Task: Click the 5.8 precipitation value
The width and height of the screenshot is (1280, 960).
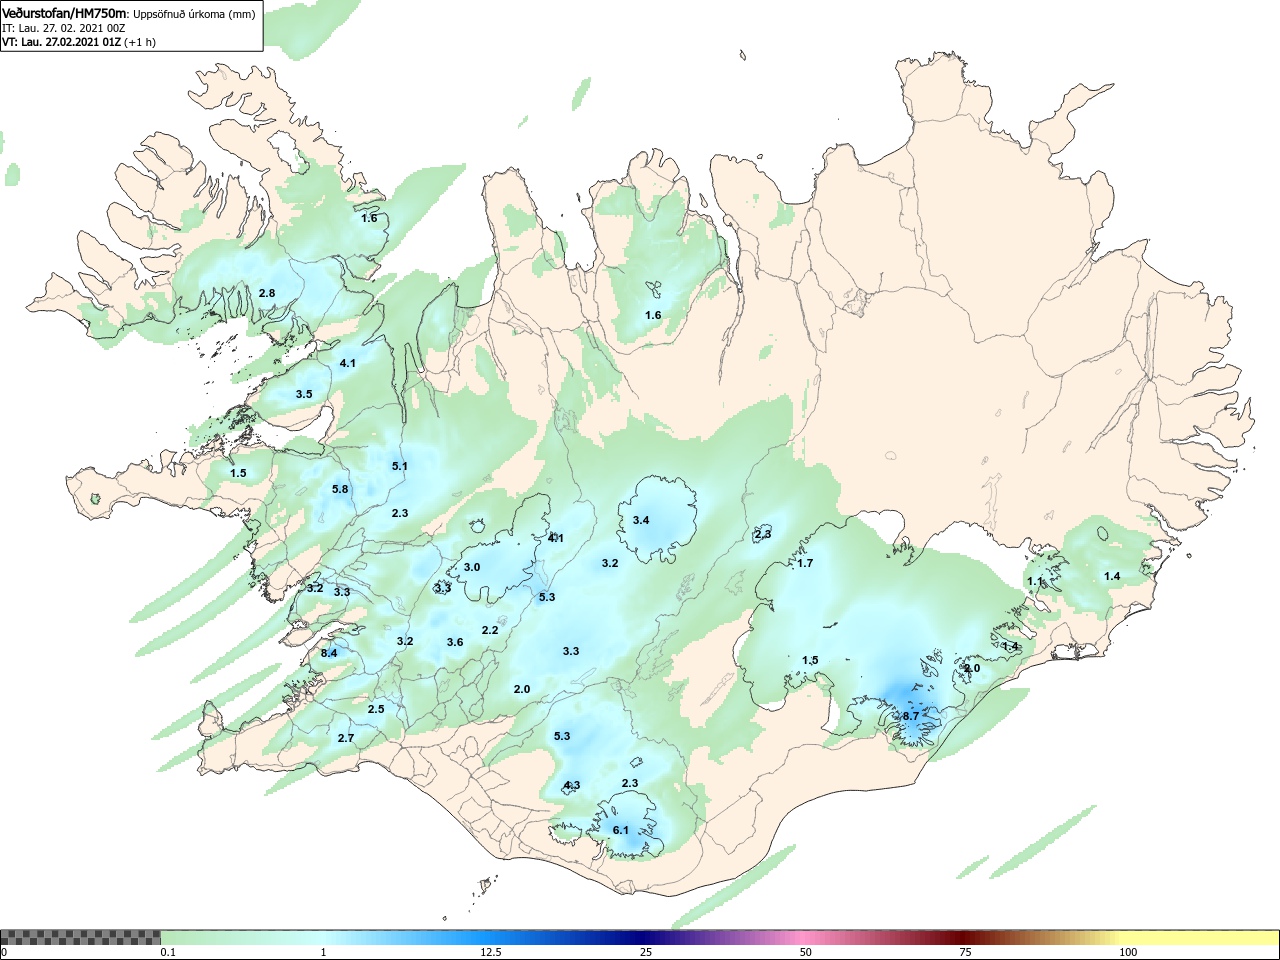Action: coord(341,489)
